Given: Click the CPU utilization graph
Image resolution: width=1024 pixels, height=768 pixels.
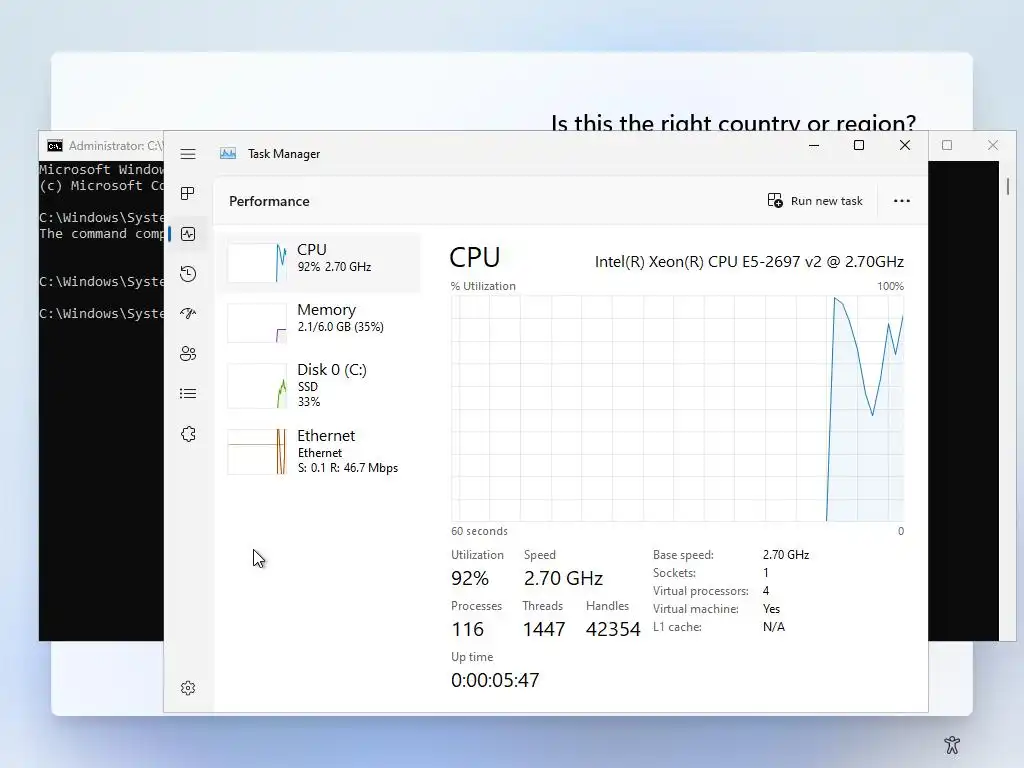Looking at the screenshot, I should click(x=677, y=408).
